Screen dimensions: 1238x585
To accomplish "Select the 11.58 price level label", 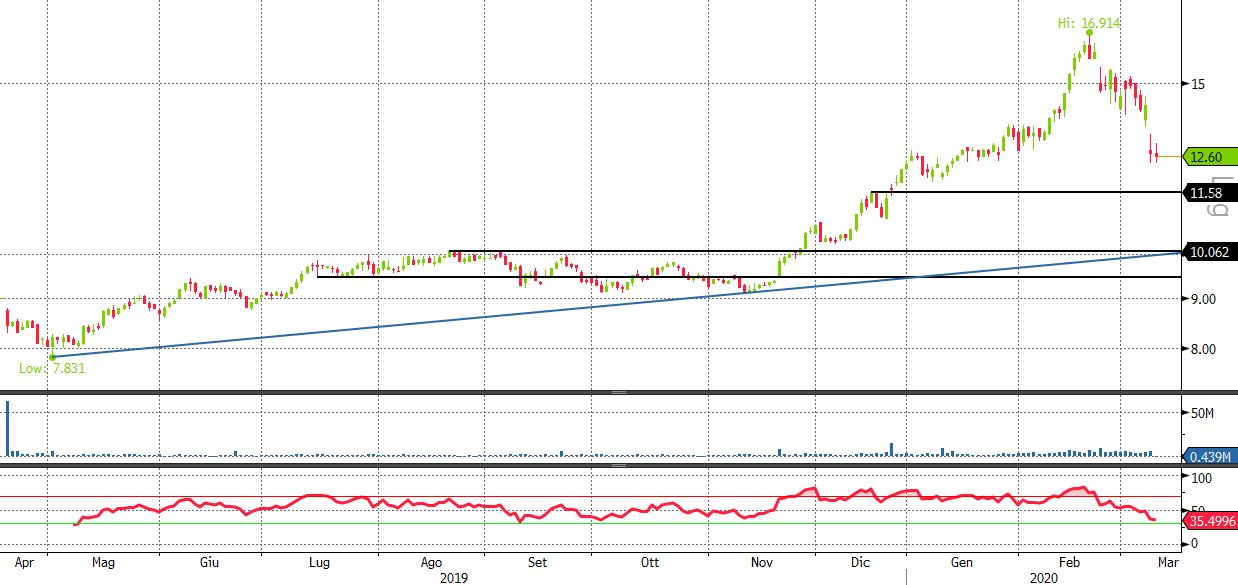I will click(1210, 192).
